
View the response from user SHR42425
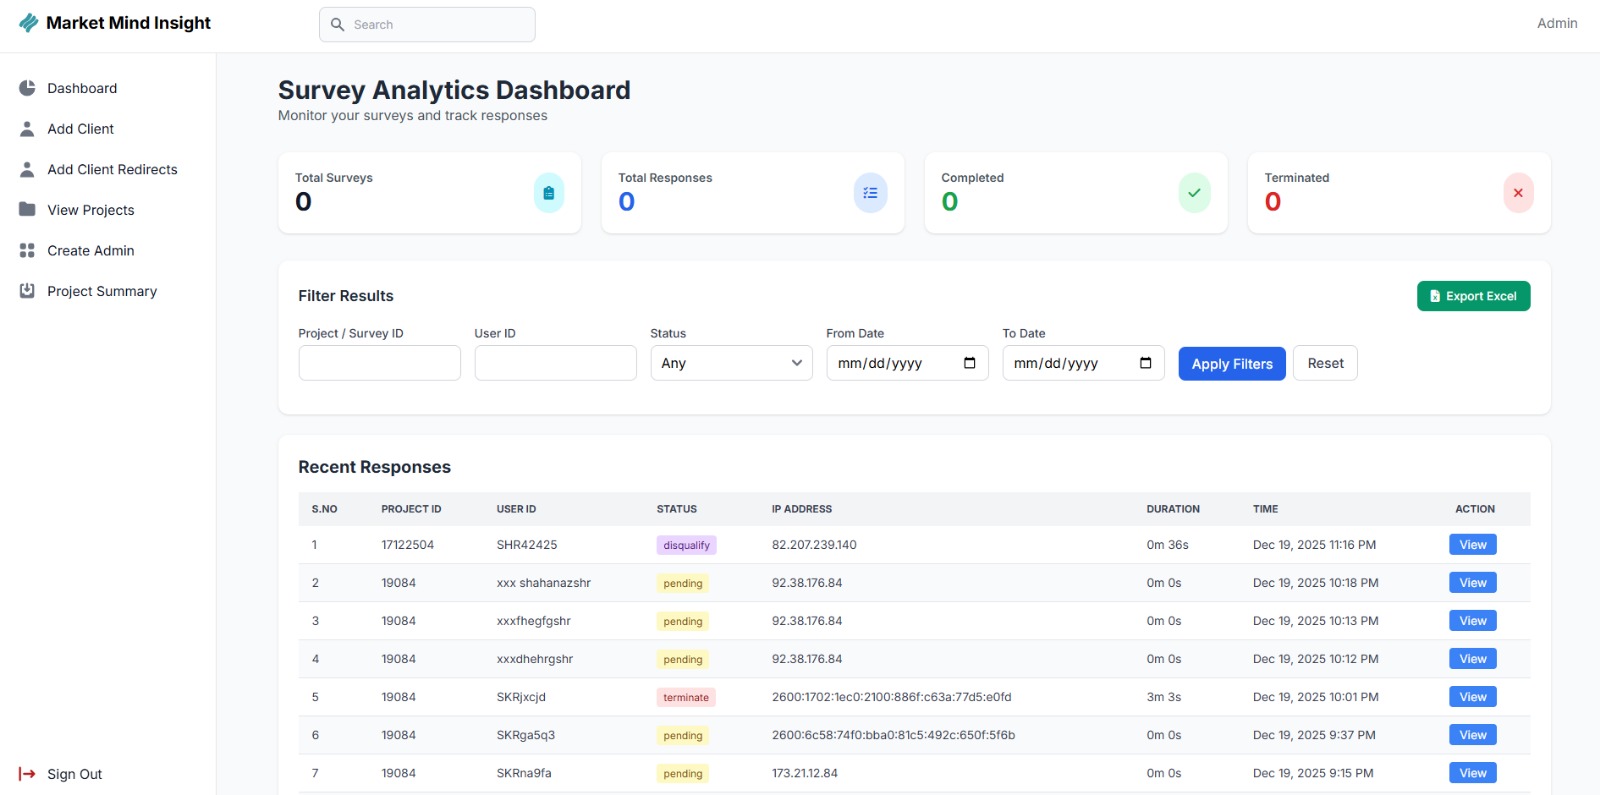(x=1472, y=545)
